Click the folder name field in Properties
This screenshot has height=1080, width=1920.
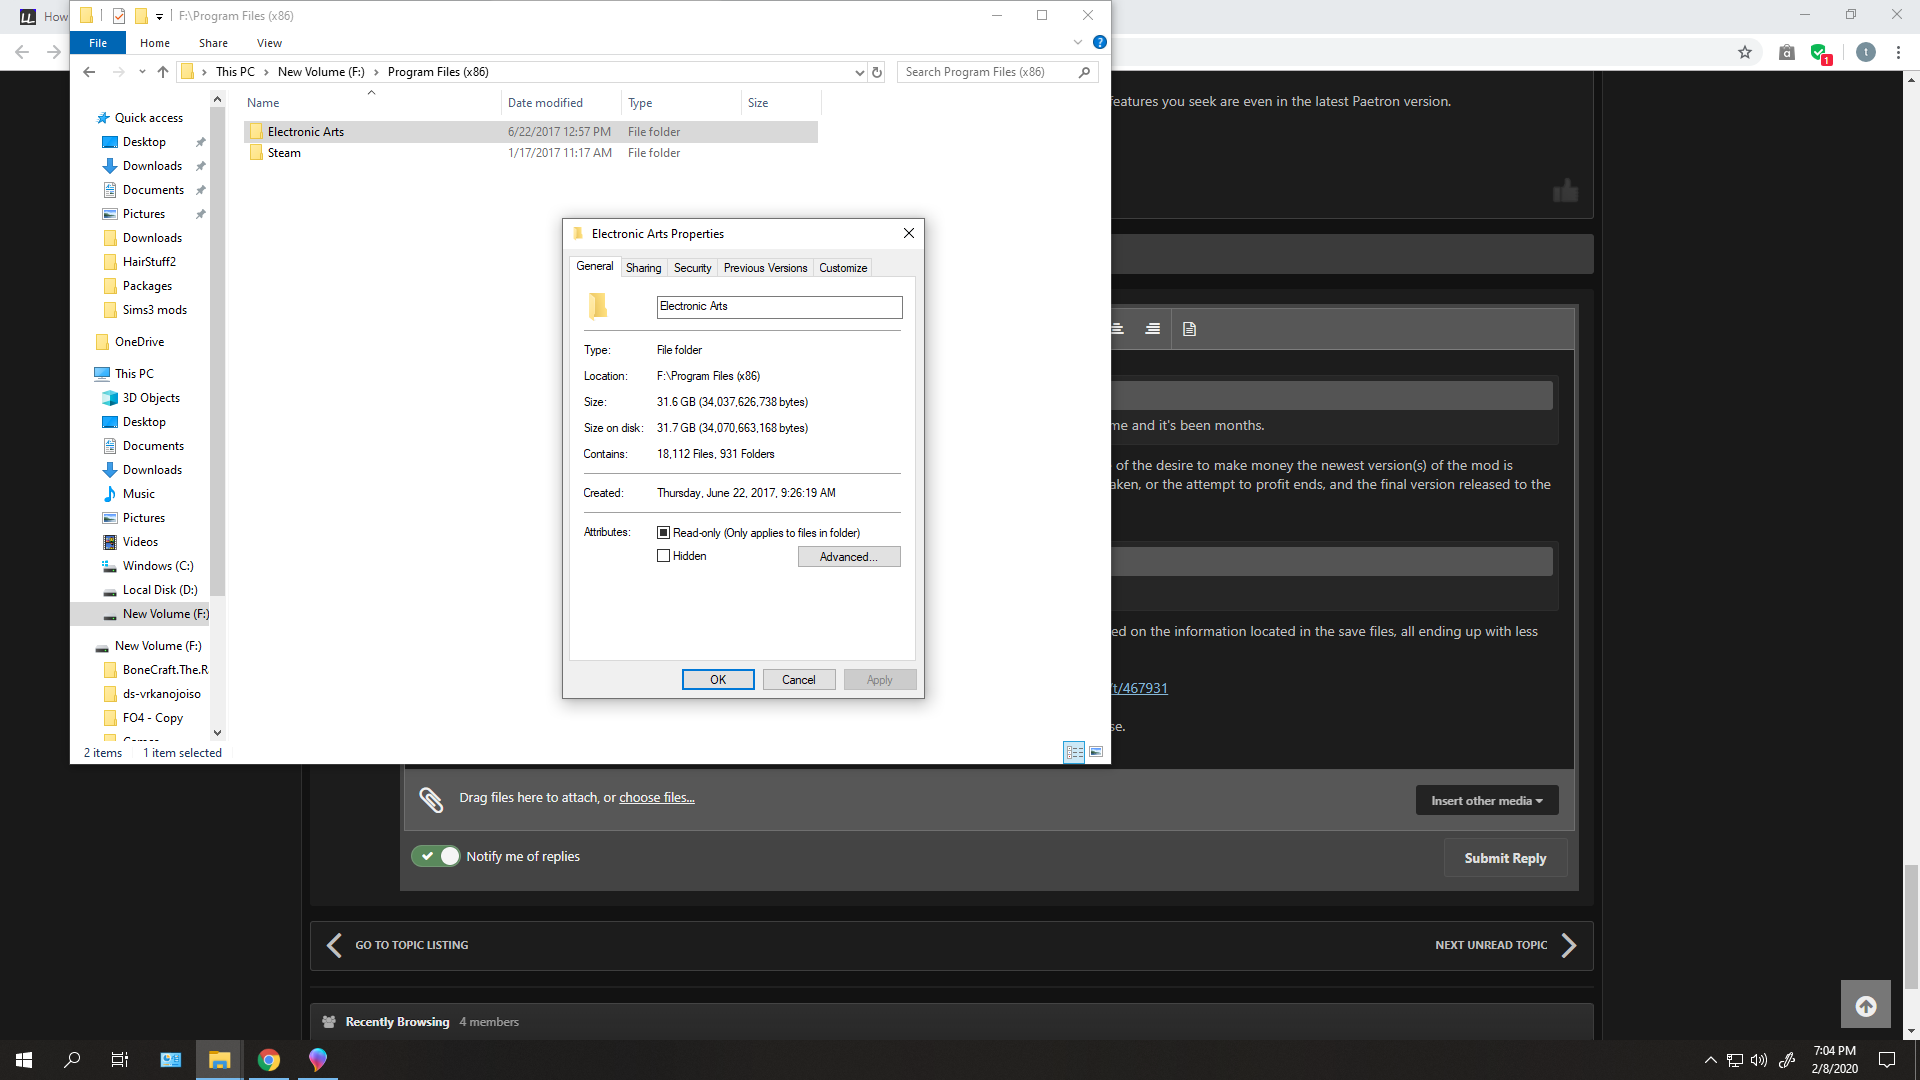pos(779,307)
